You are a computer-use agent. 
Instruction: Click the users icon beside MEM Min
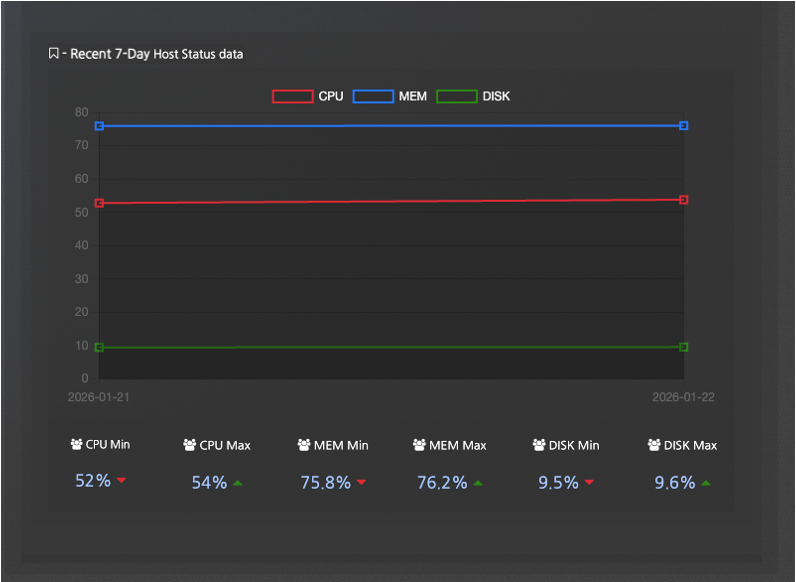[x=305, y=445]
